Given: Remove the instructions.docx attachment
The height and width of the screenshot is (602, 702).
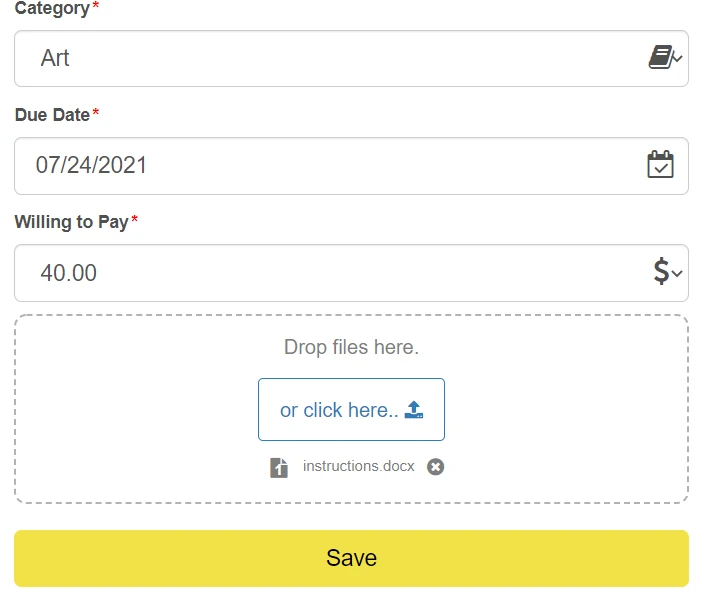Looking at the screenshot, I should (x=435, y=467).
